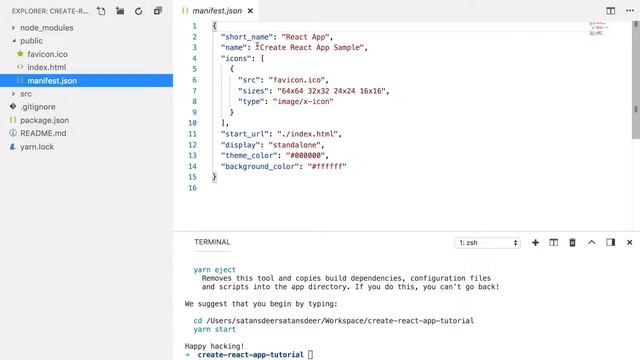Add a new terminal instance

(535, 242)
